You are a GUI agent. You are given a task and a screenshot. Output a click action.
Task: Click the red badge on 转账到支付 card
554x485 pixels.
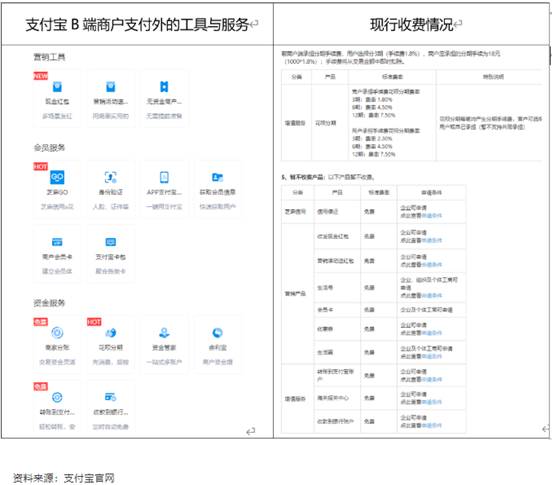point(41,386)
